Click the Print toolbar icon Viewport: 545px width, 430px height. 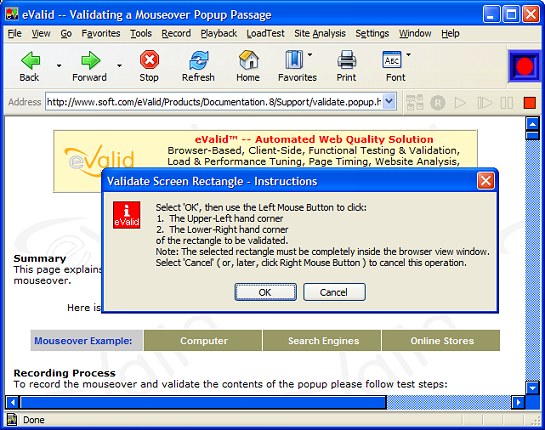tap(347, 60)
